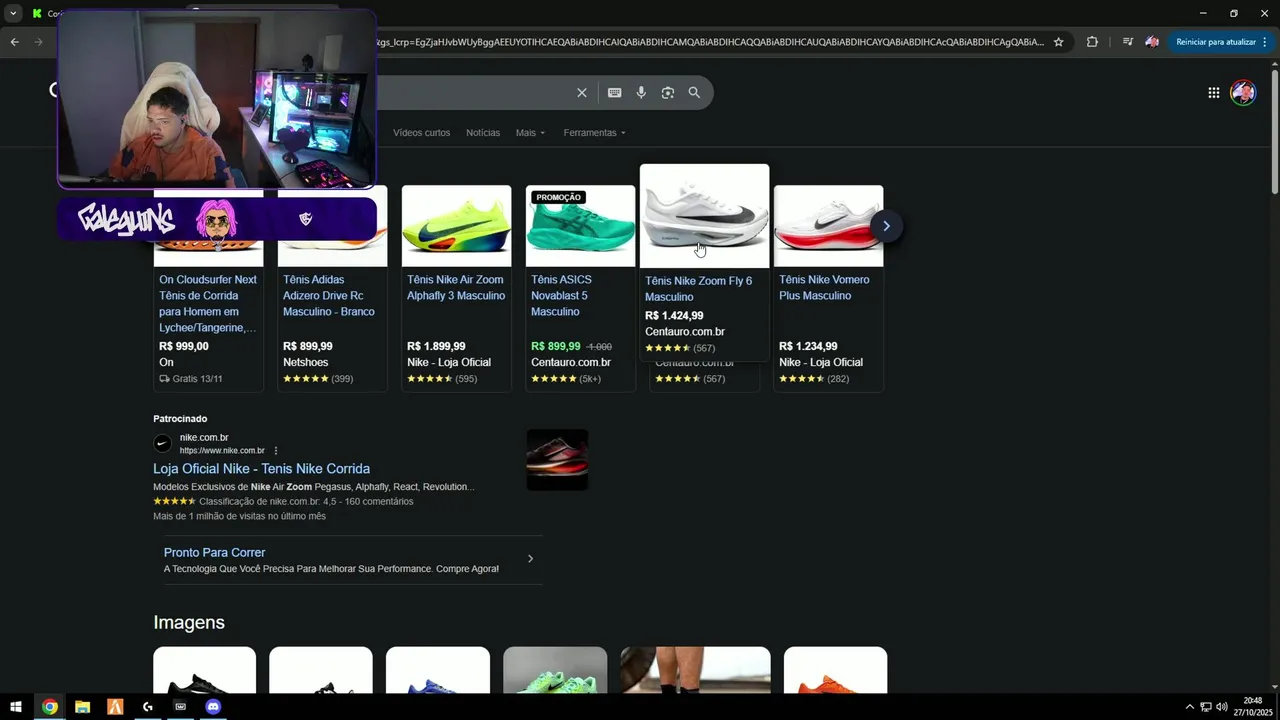Viewport: 1280px width, 720px height.
Task: Open the Windows Start menu
Action: tap(16, 707)
